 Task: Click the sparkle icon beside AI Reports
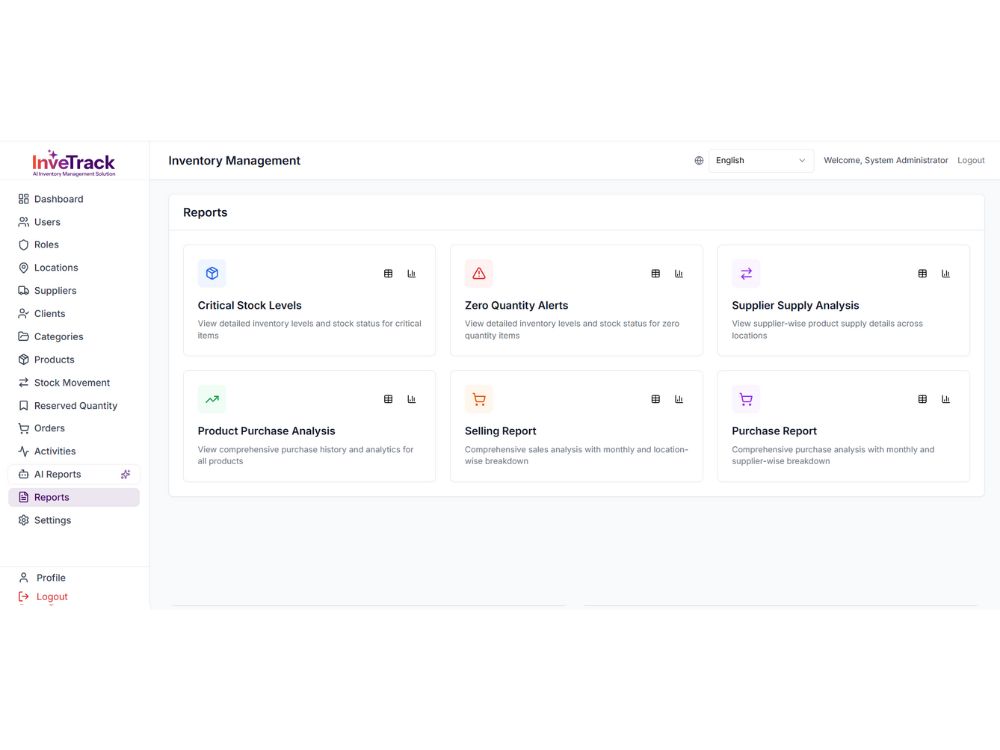pyautogui.click(x=126, y=474)
